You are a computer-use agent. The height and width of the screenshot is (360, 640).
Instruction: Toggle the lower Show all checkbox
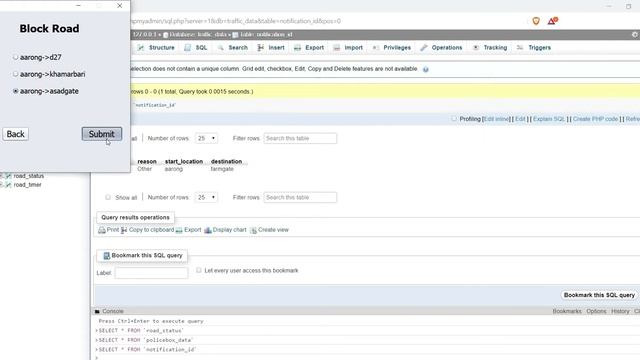coord(108,197)
